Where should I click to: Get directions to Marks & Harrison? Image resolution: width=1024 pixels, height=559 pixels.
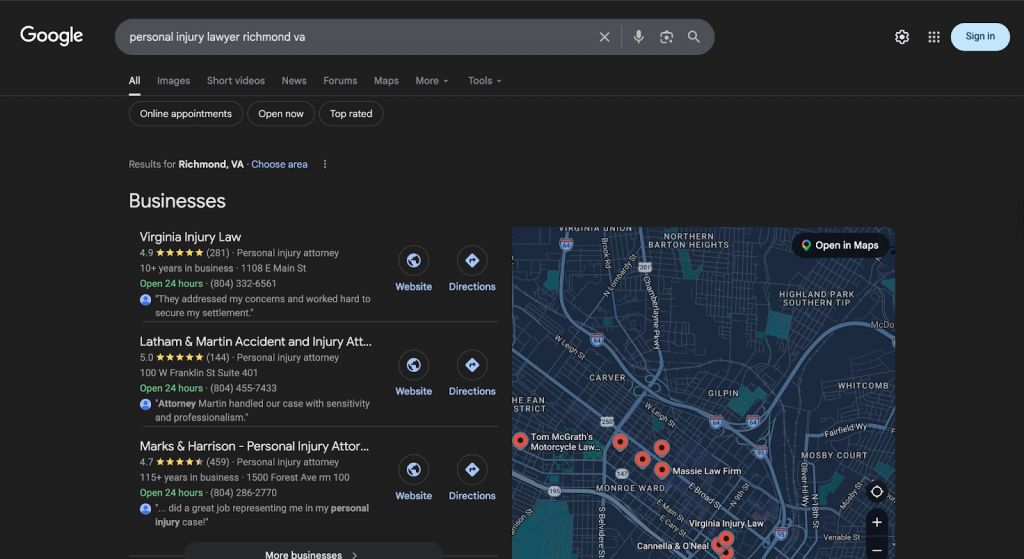472,470
